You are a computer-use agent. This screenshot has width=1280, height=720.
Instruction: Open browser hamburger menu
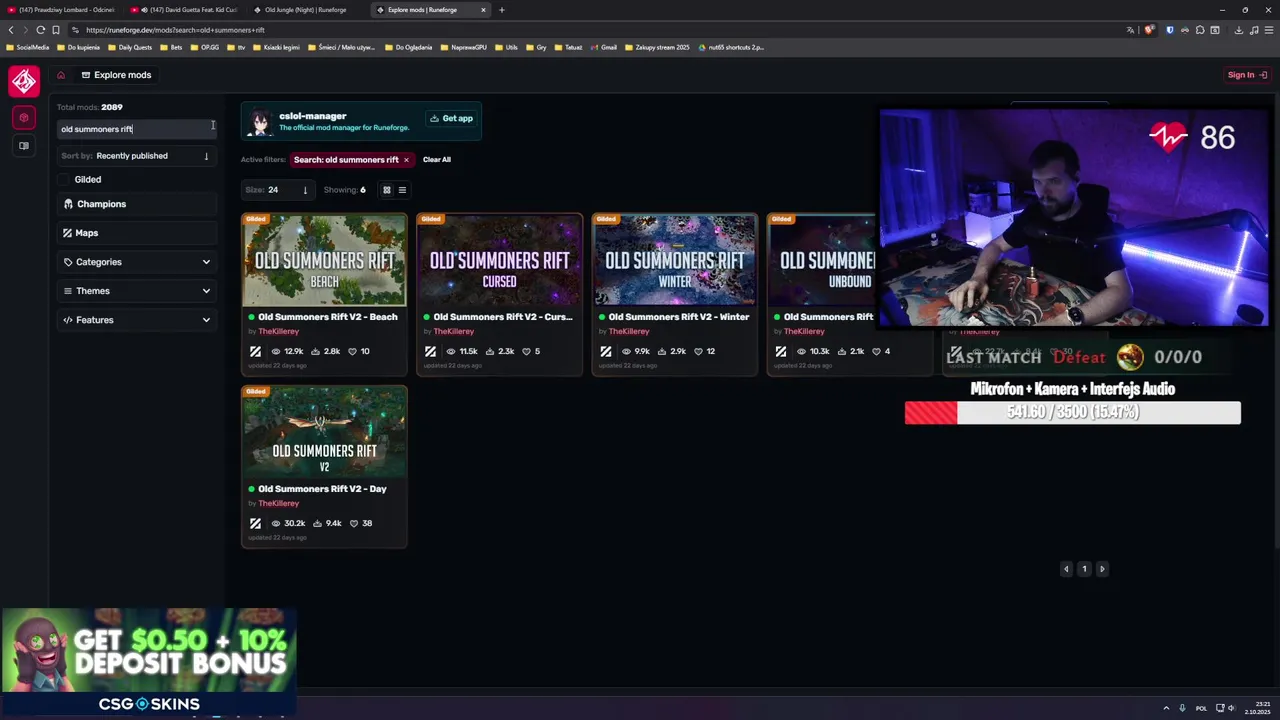[x=1268, y=30]
